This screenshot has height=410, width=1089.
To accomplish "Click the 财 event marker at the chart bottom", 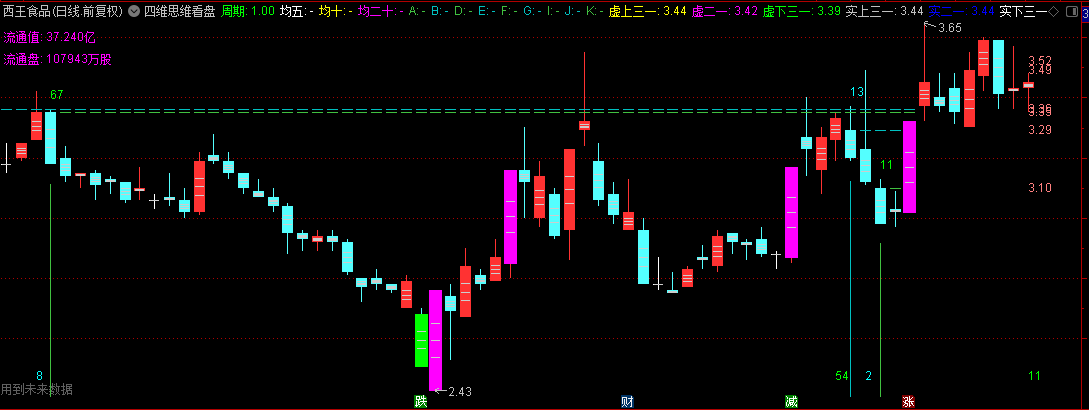I will (x=627, y=401).
